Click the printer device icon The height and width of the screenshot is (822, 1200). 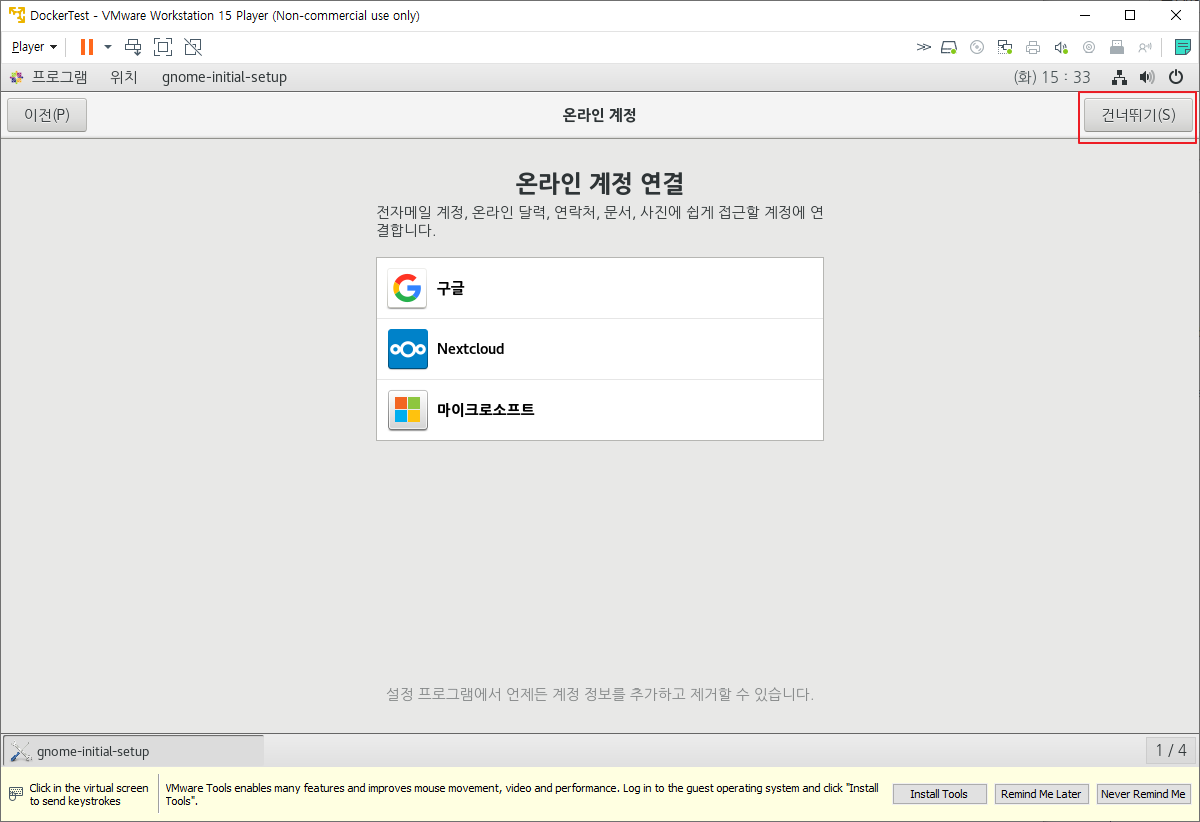coord(1034,47)
